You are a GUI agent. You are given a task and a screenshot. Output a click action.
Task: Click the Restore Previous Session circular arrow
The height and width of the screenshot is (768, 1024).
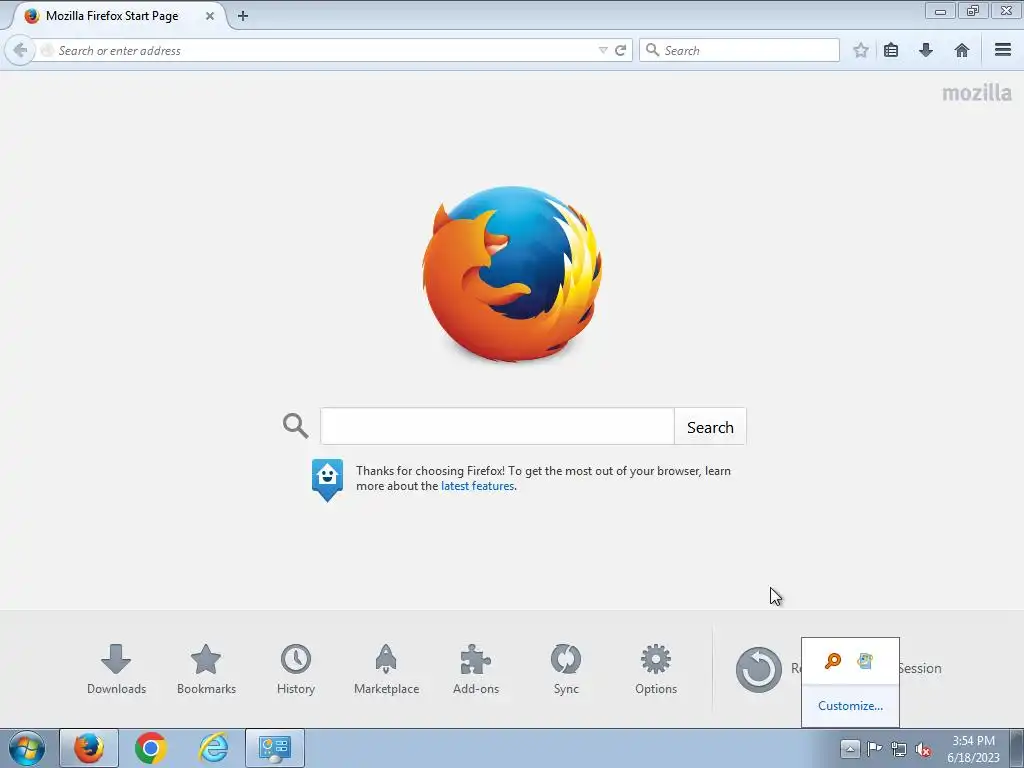(x=758, y=669)
